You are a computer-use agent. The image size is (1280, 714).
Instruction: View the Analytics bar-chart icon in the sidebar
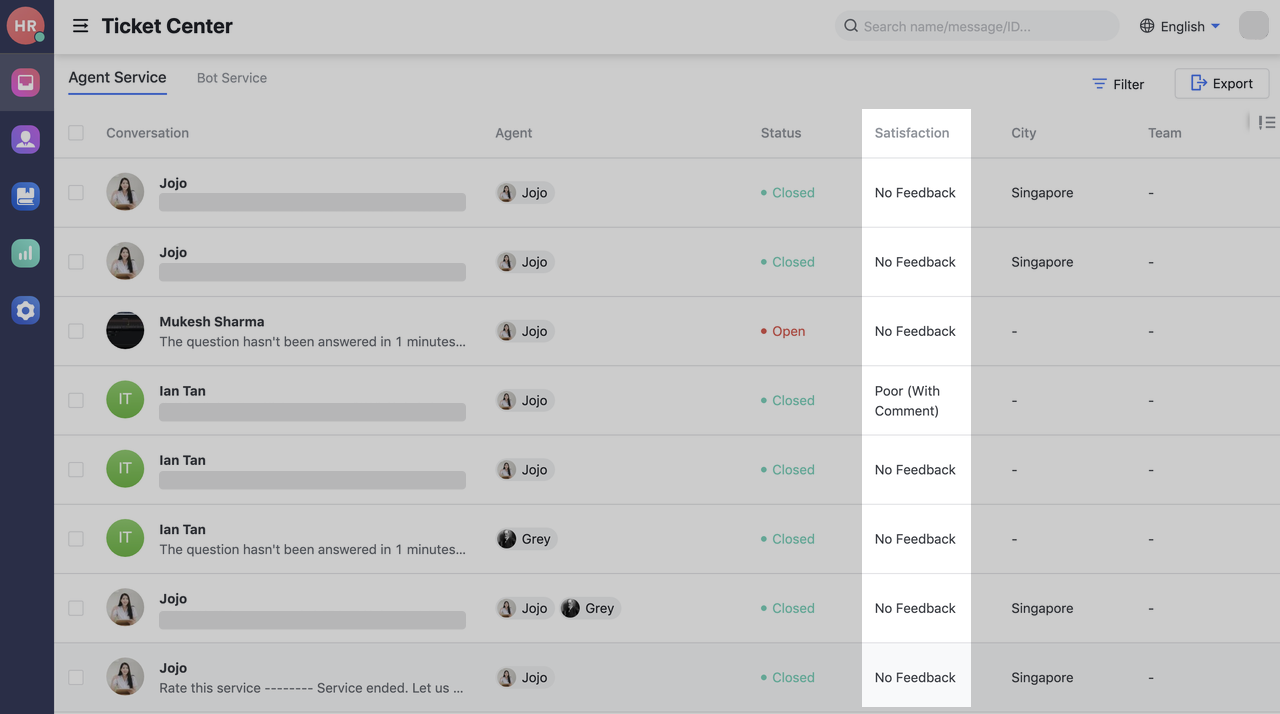[x=25, y=253]
